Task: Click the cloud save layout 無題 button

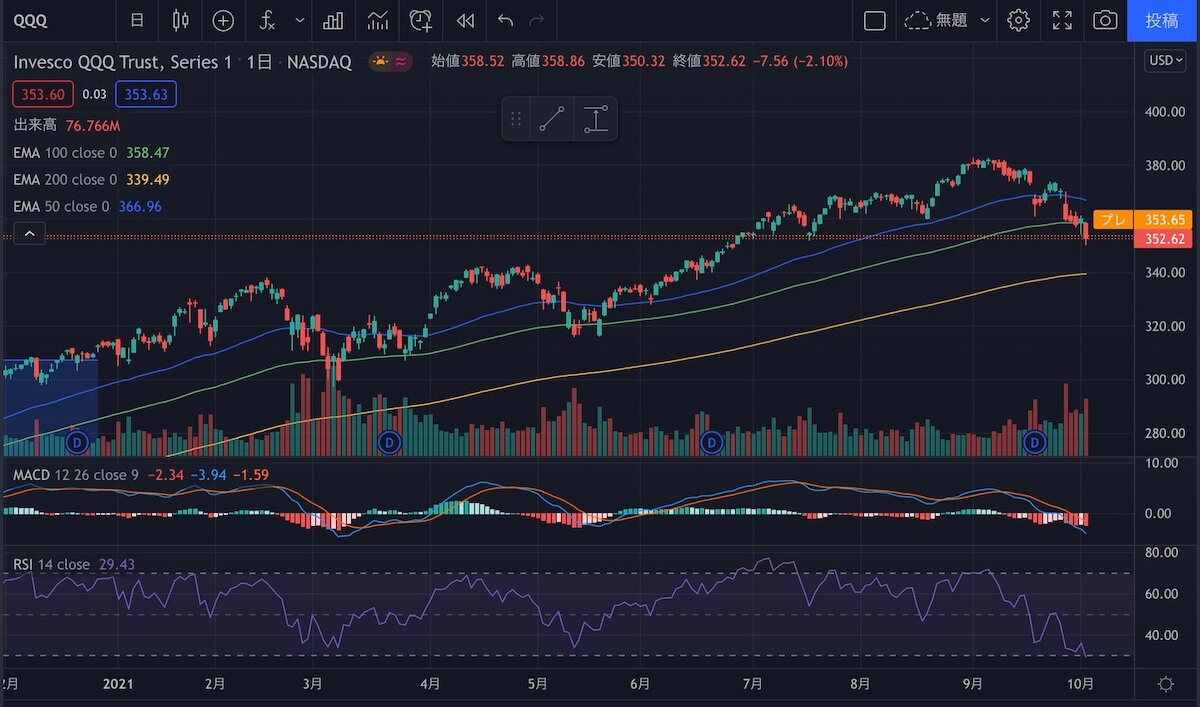Action: coord(936,20)
